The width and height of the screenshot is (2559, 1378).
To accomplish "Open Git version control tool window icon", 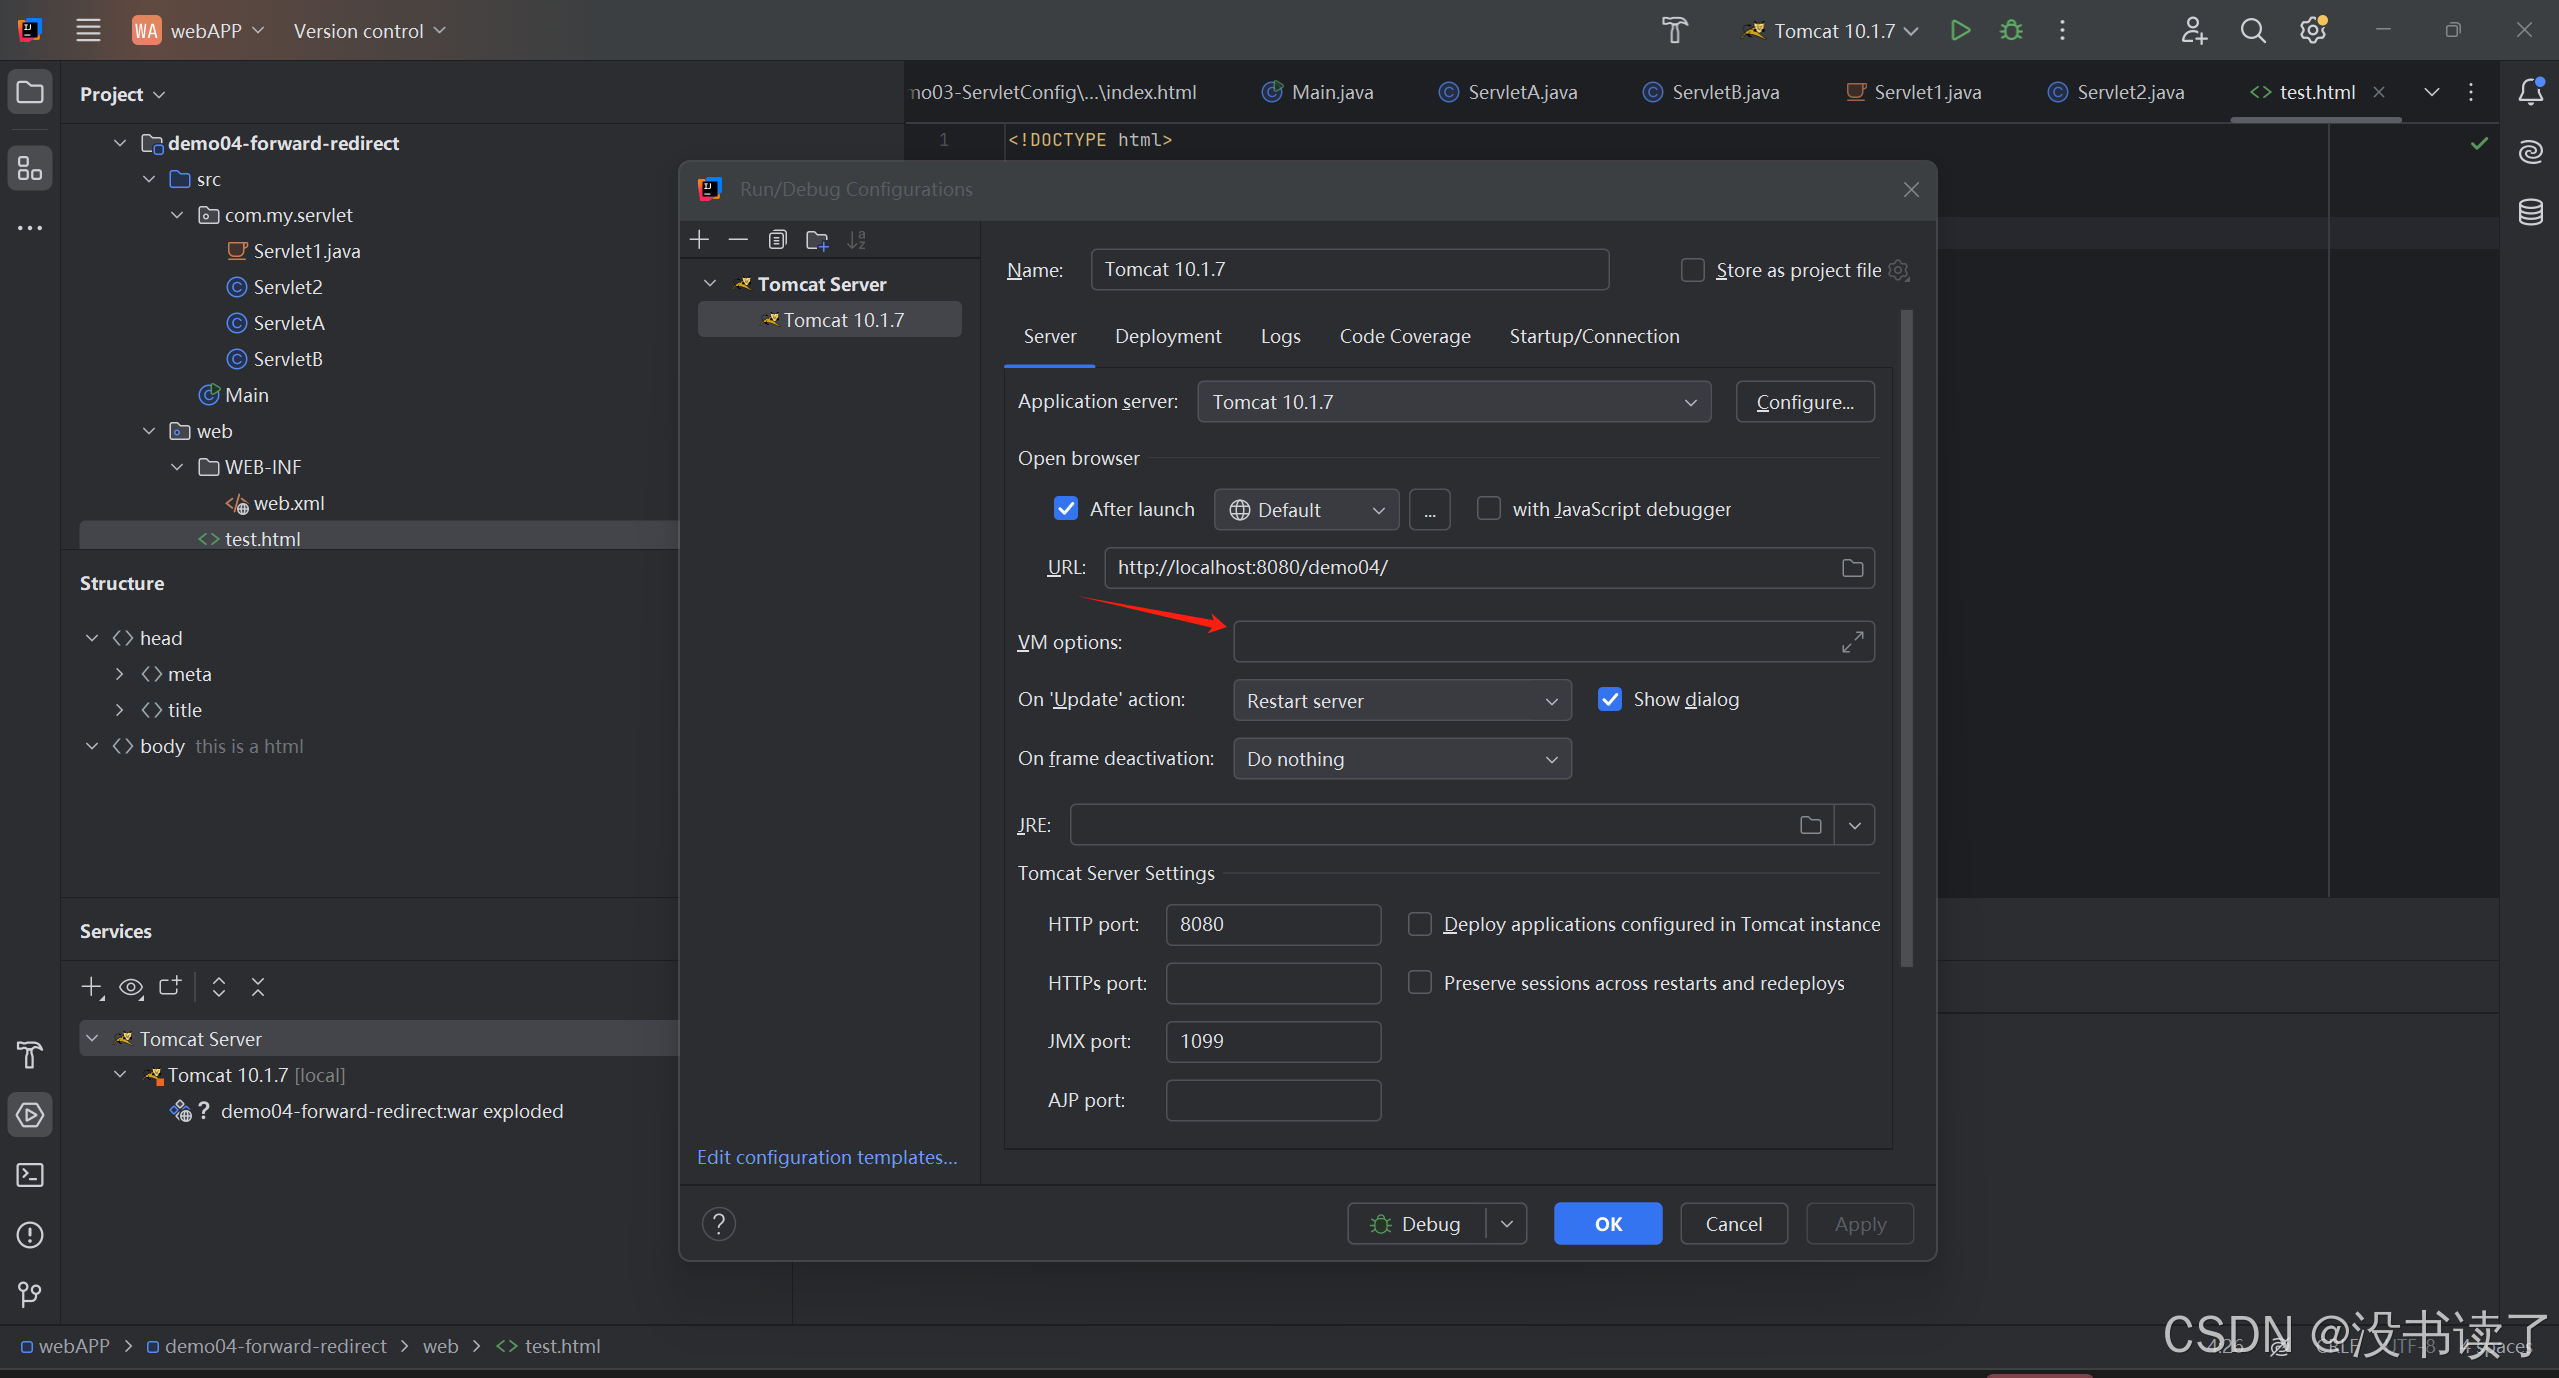I will pos(30,1294).
